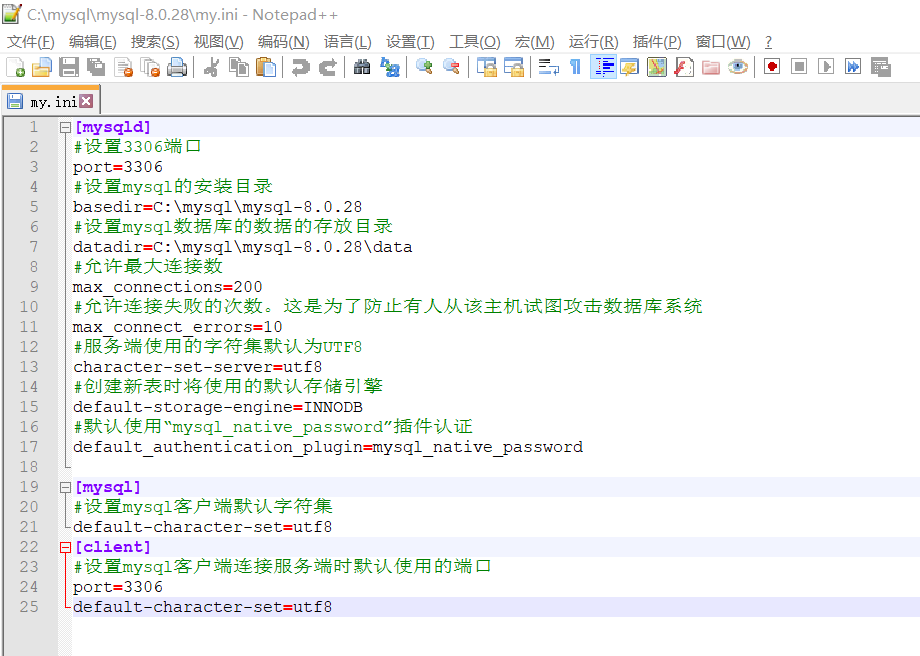
Task: Click the max_connect_errors=10 line
Action: click(177, 327)
